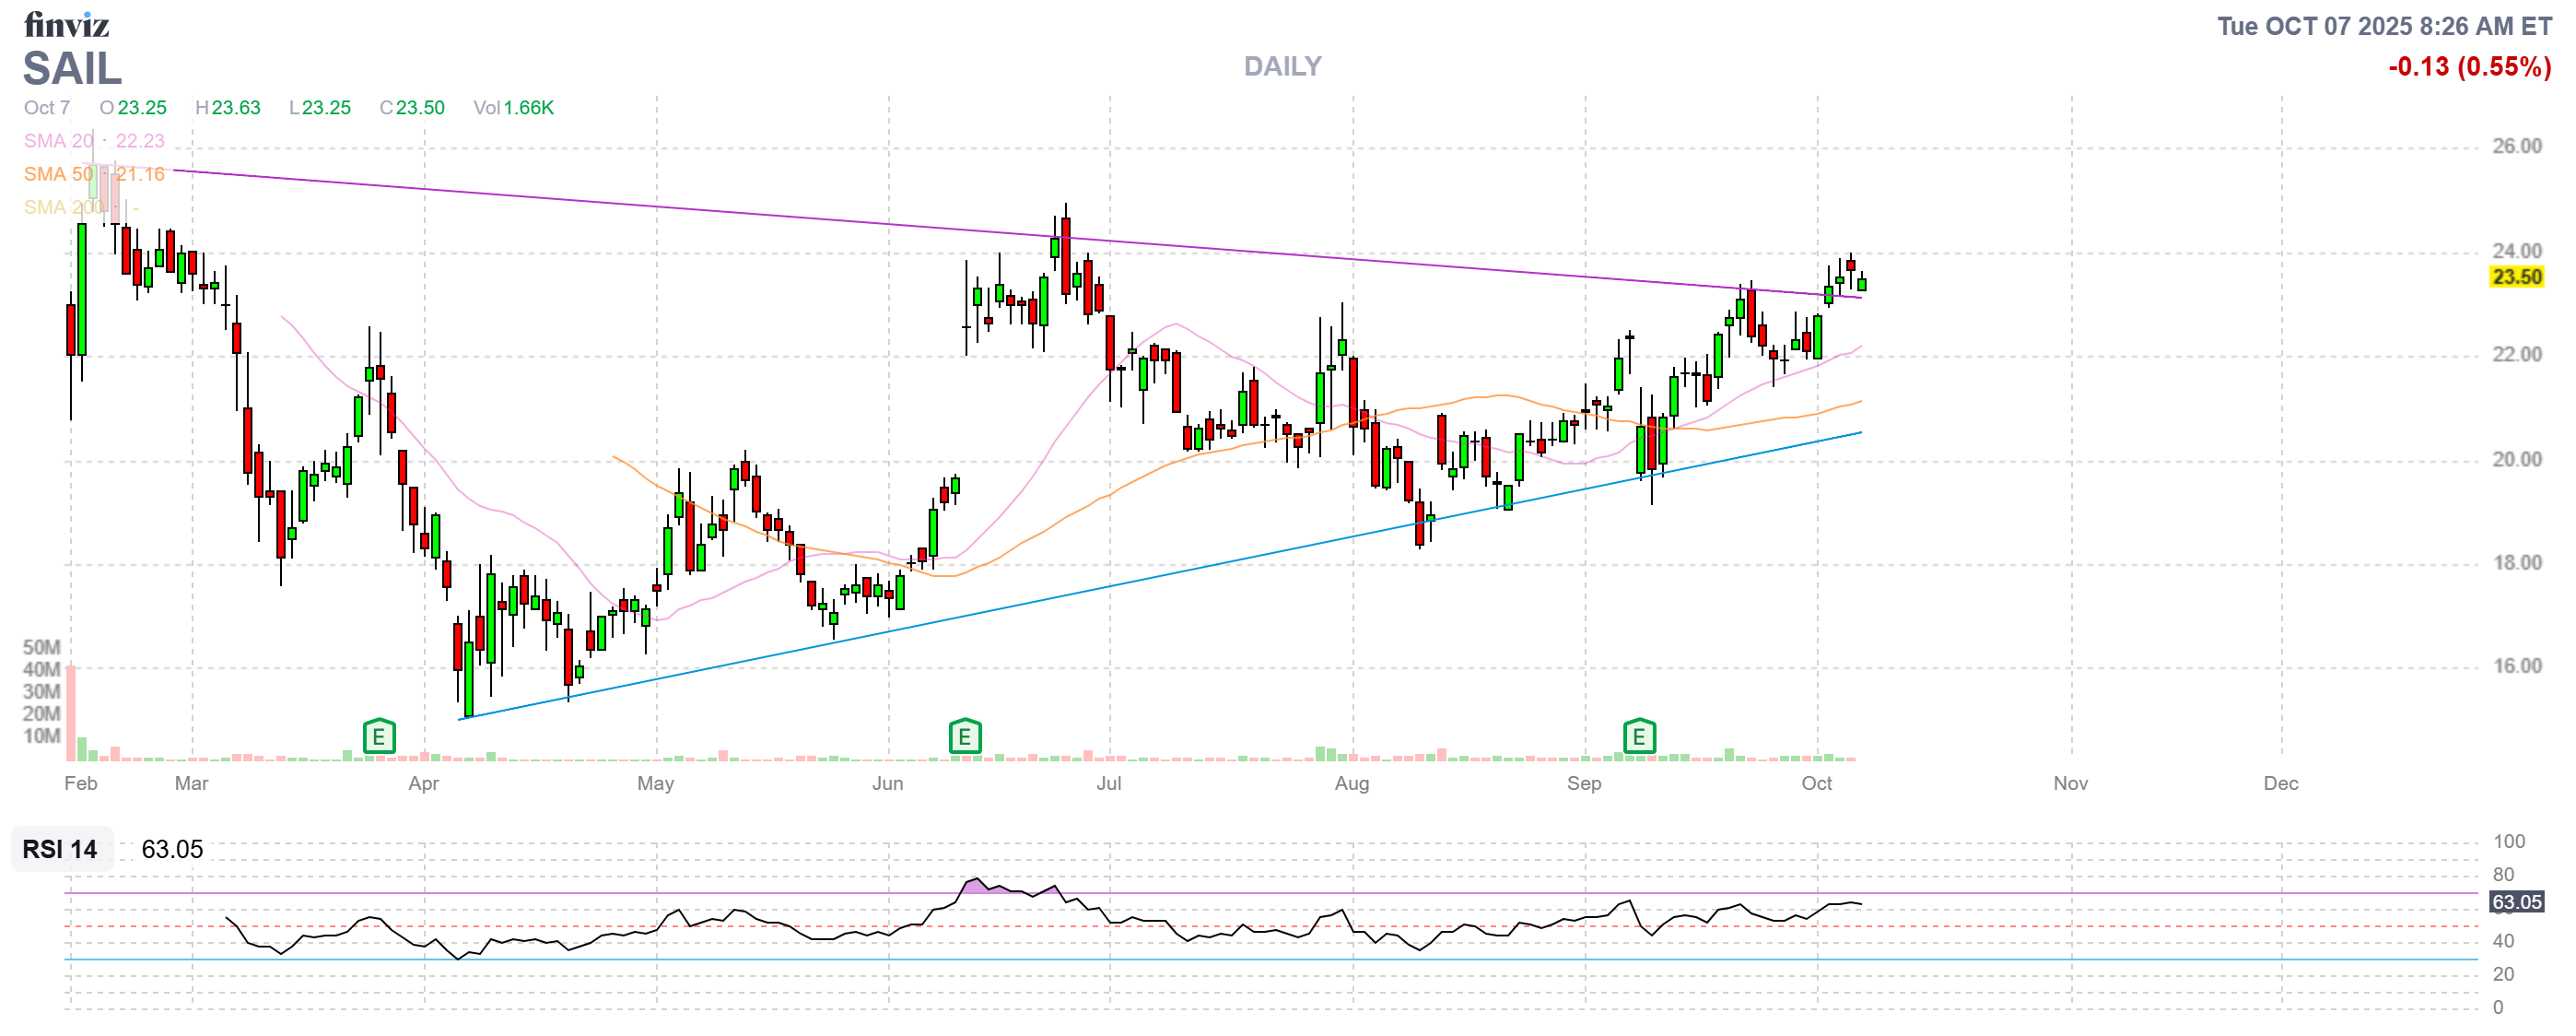Image resolution: width=2576 pixels, height=1036 pixels.
Task: Toggle the SMA 200 indicator label
Action: point(63,207)
